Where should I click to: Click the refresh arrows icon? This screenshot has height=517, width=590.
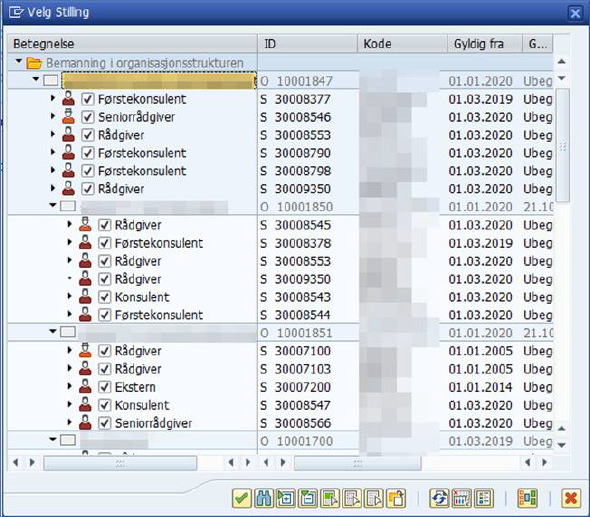(439, 499)
